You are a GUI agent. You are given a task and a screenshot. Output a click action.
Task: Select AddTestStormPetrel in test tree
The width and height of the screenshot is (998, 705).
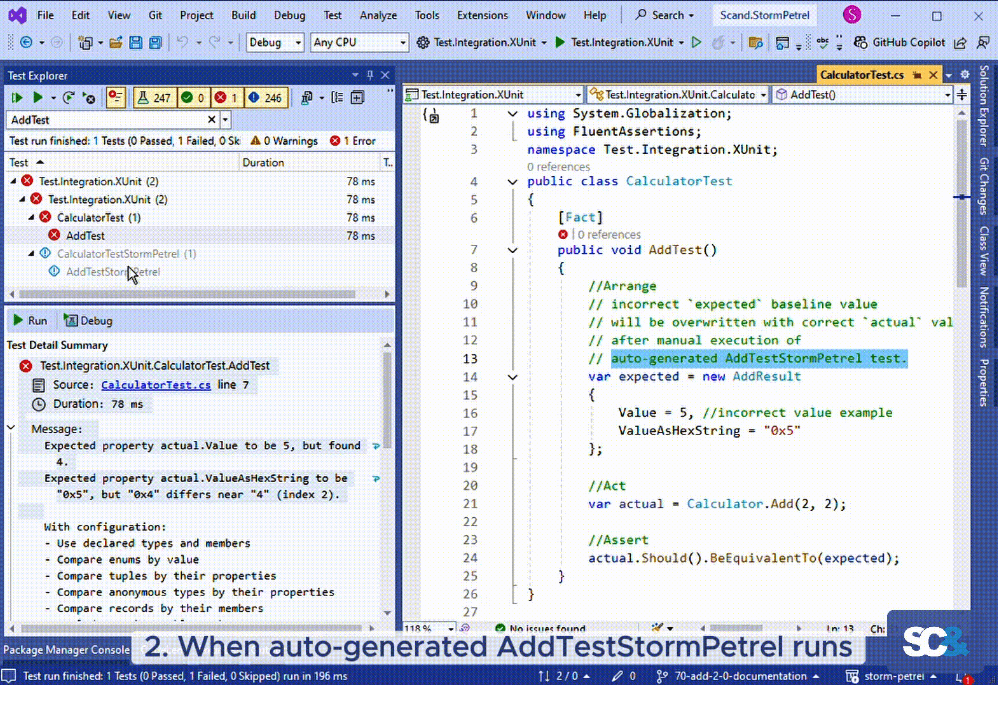[x=112, y=272]
